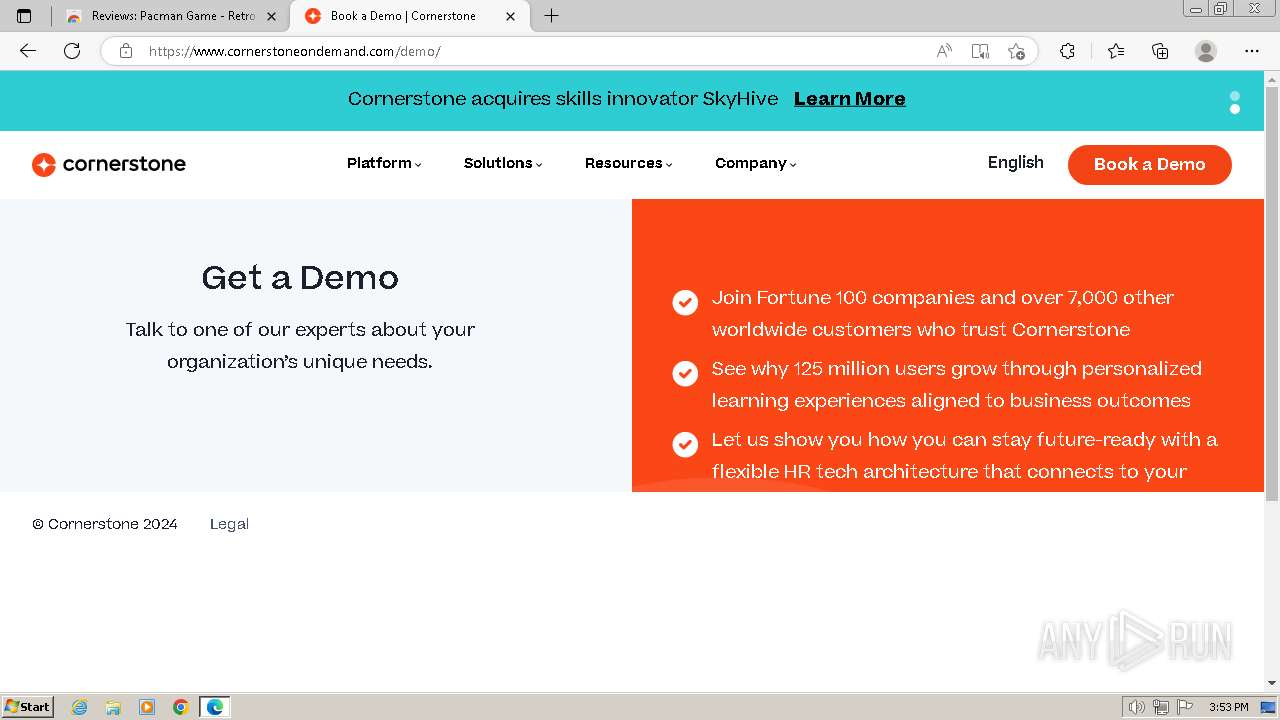This screenshot has height=720, width=1280.
Task: Click the network tray icon
Action: (x=1161, y=707)
